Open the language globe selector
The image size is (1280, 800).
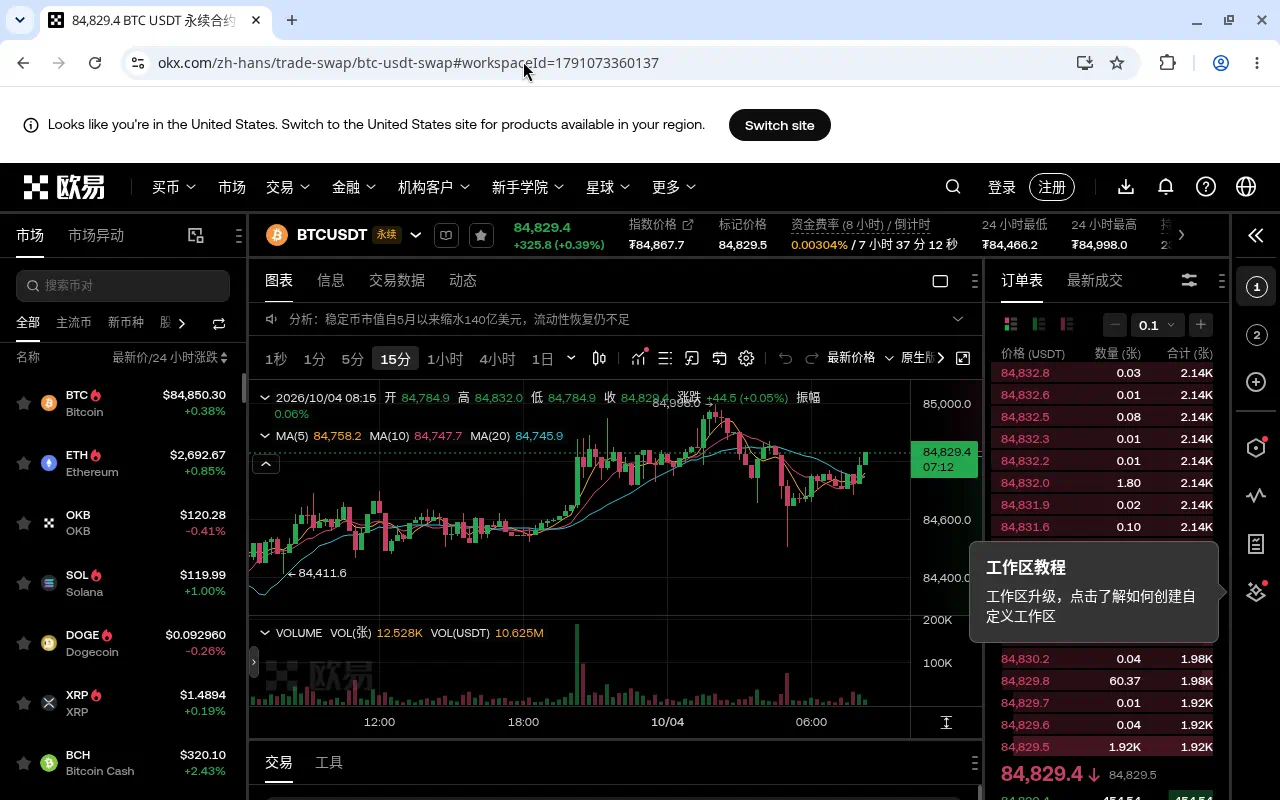(1246, 187)
